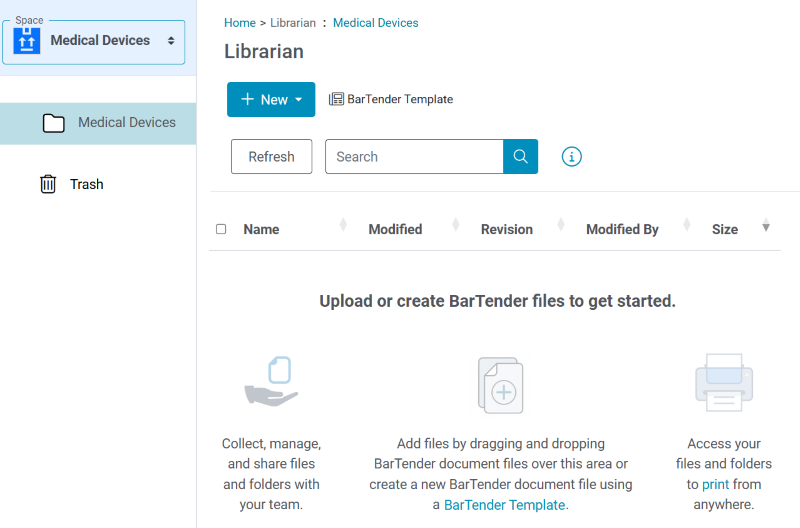Open Medical Devices breadcrumb link
Image resolution: width=800 pixels, height=528 pixels.
(376, 23)
